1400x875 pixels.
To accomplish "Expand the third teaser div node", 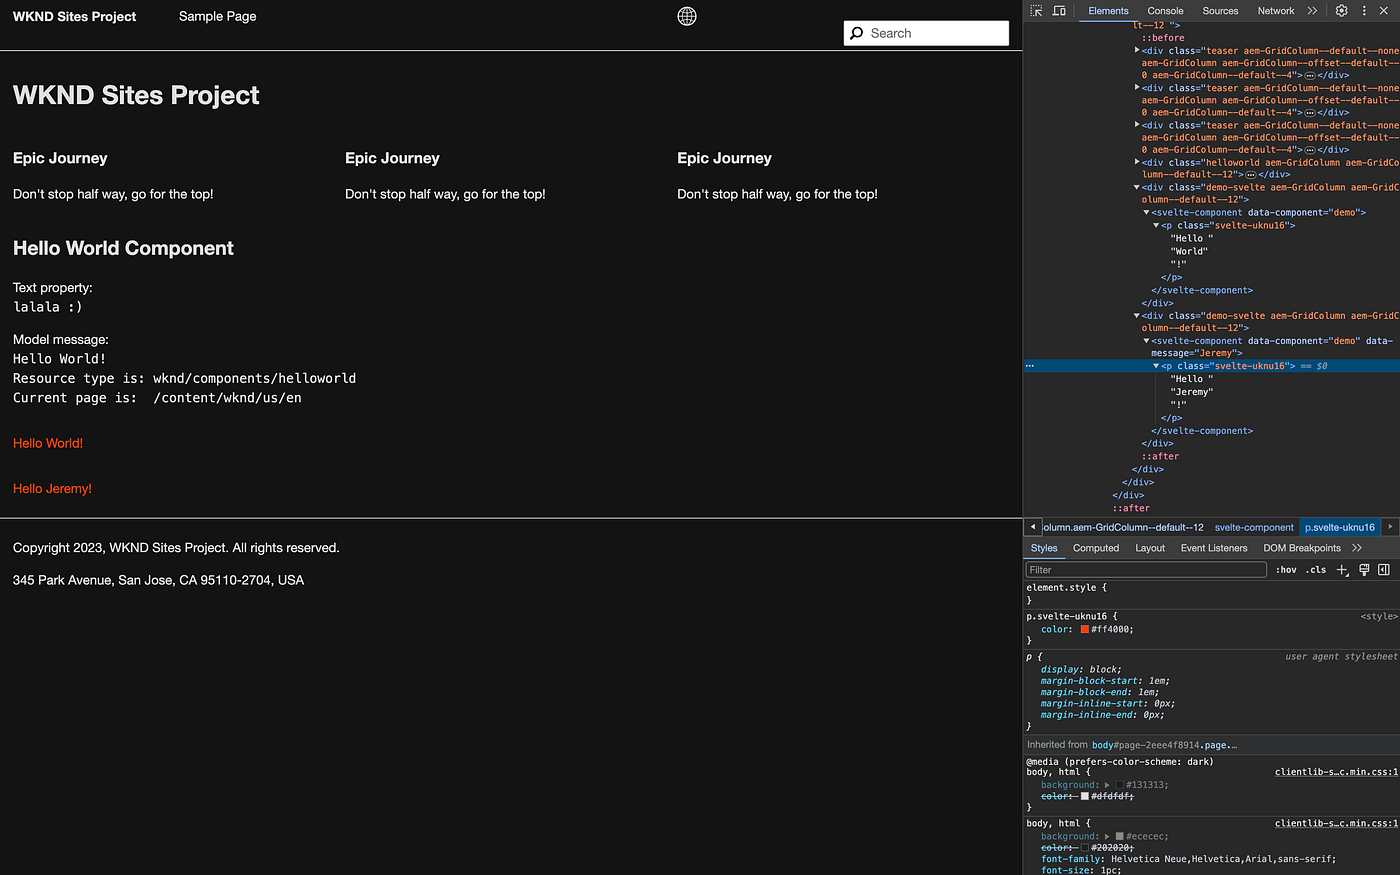I will (1137, 125).
